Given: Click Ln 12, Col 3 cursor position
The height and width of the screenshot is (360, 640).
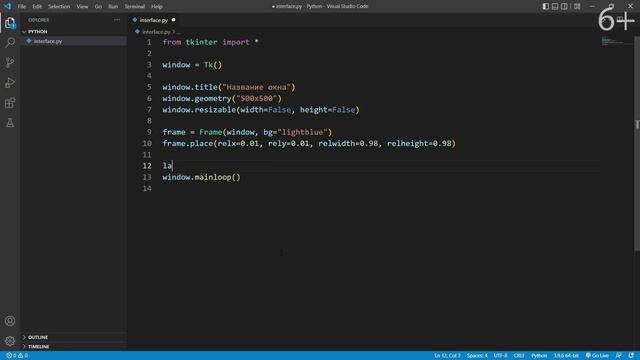Looking at the screenshot, I should [447, 356].
